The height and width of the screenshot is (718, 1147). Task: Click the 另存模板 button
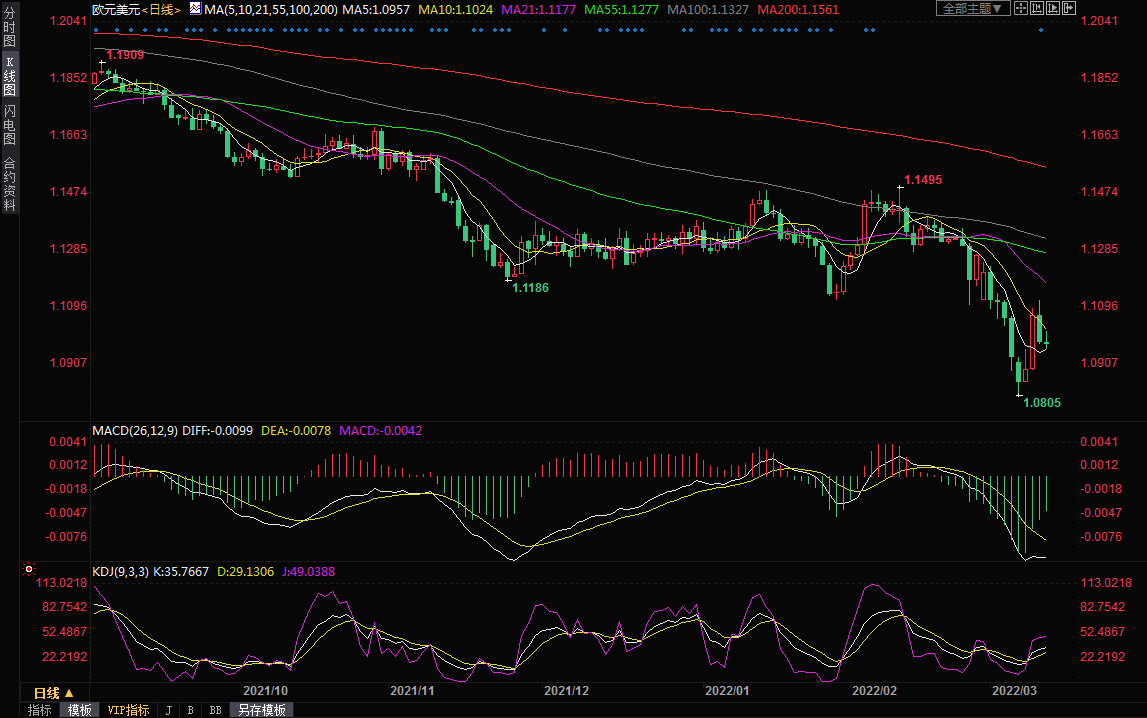pos(261,710)
